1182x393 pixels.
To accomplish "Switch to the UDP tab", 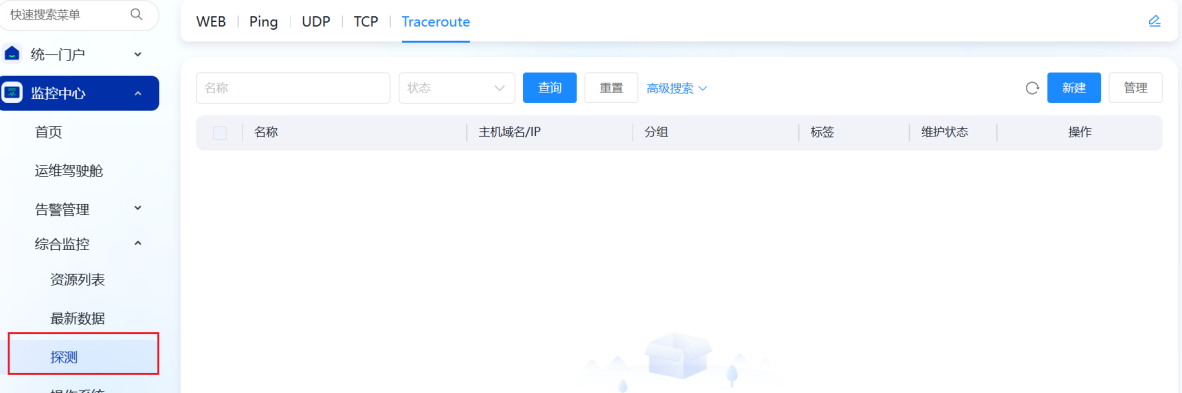I will 316,22.
